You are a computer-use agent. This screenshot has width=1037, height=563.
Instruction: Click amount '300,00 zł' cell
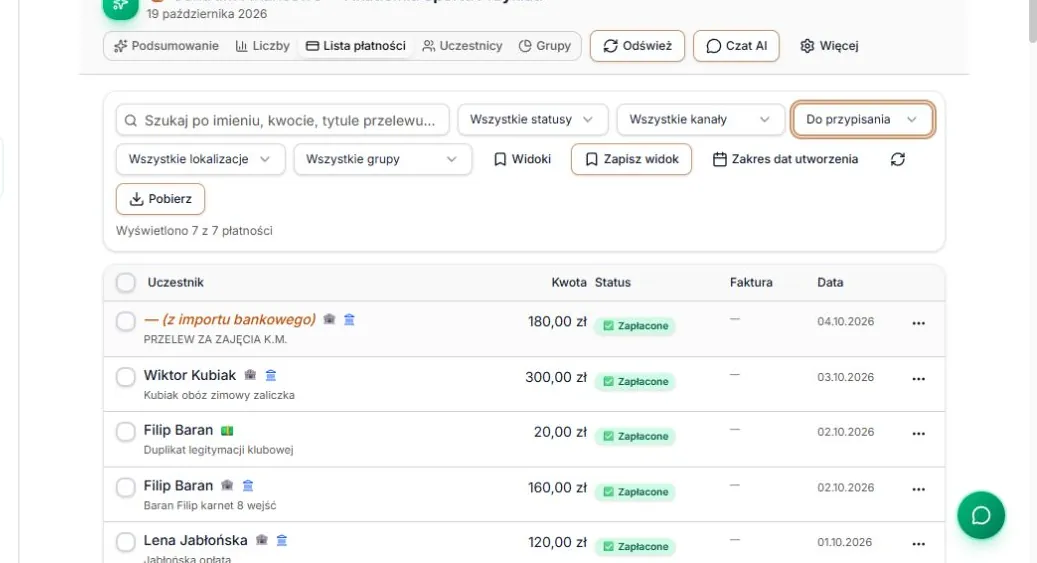[x=556, y=377]
